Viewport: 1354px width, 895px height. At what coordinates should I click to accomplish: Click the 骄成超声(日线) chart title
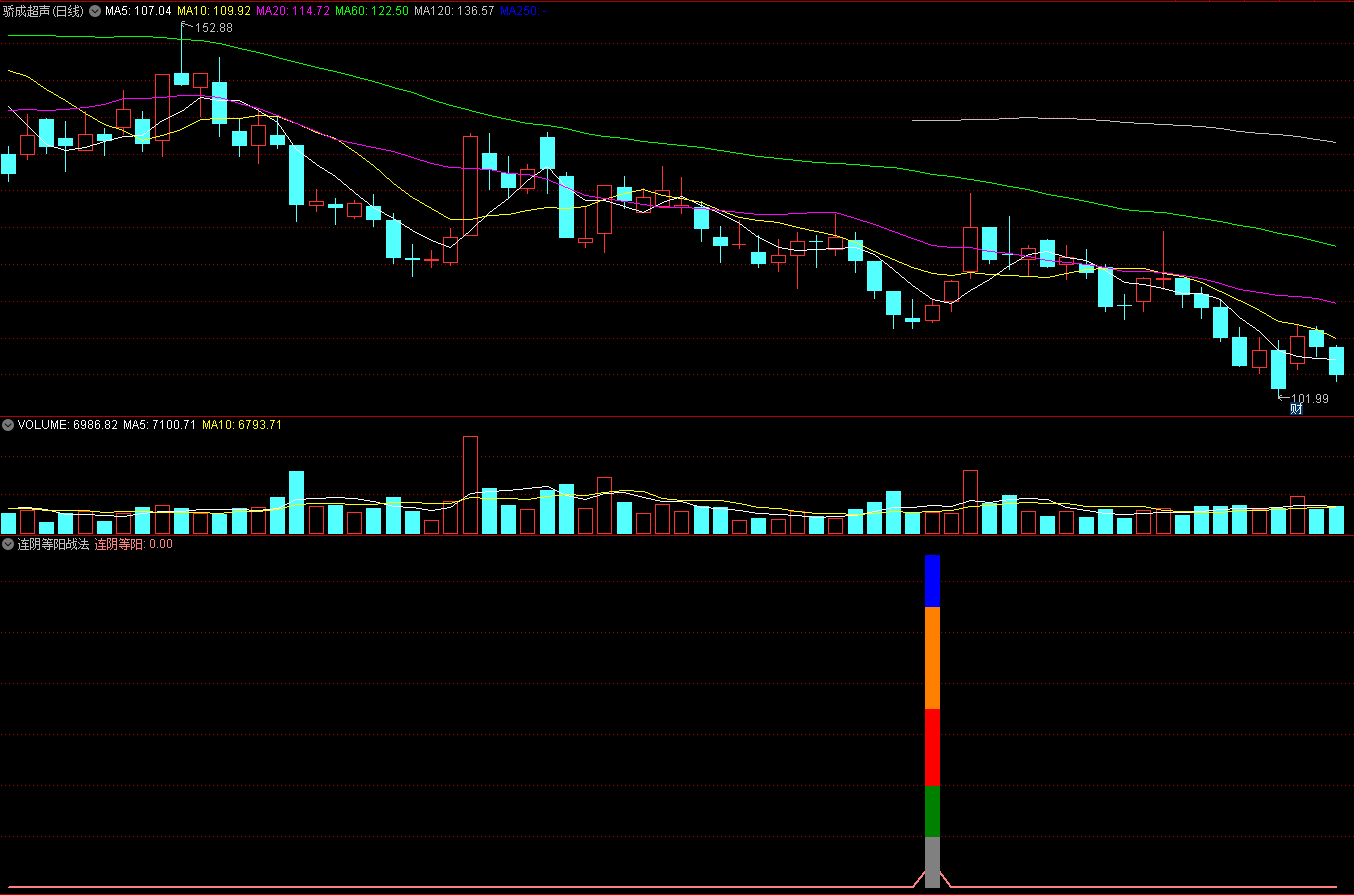(44, 10)
